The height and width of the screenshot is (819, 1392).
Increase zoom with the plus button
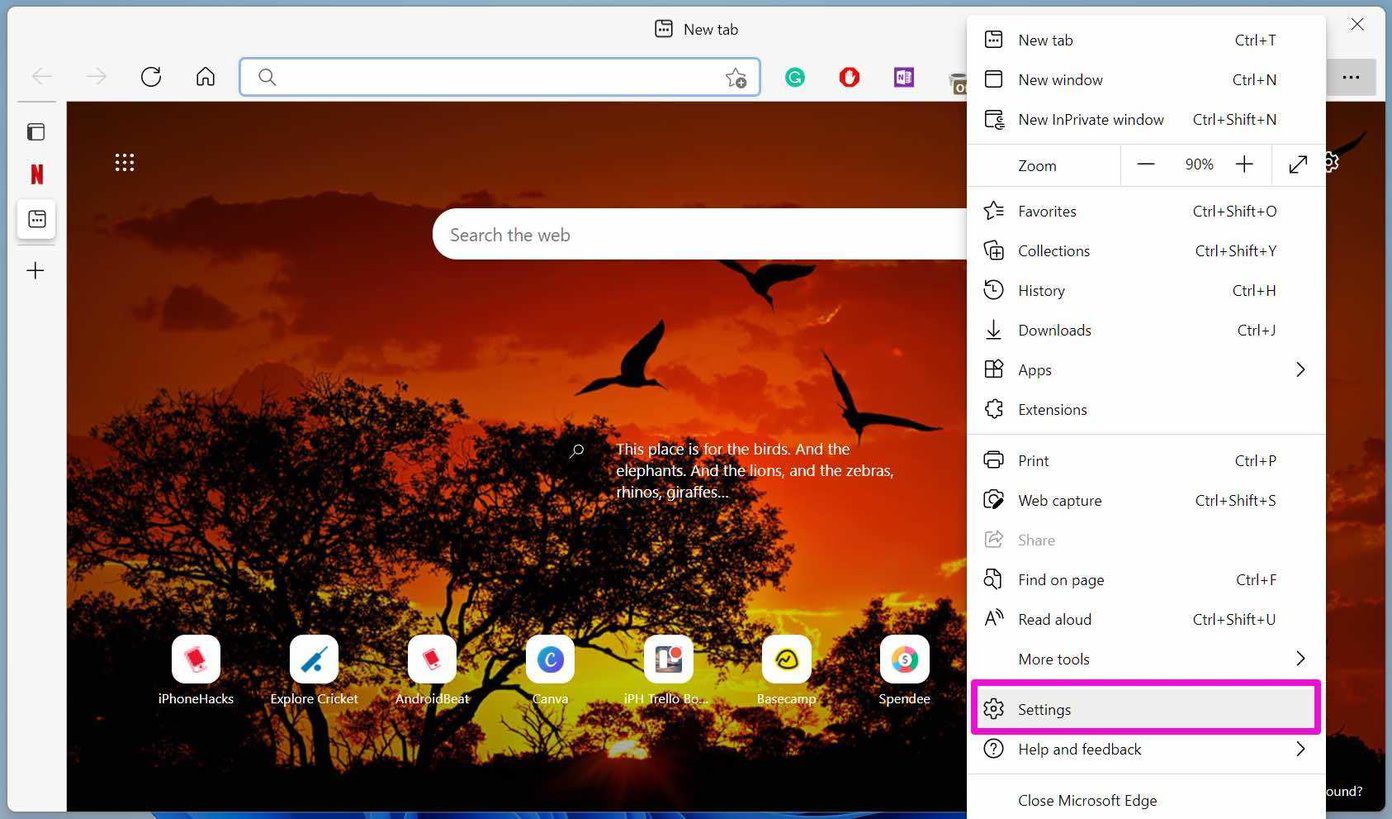[x=1244, y=165]
